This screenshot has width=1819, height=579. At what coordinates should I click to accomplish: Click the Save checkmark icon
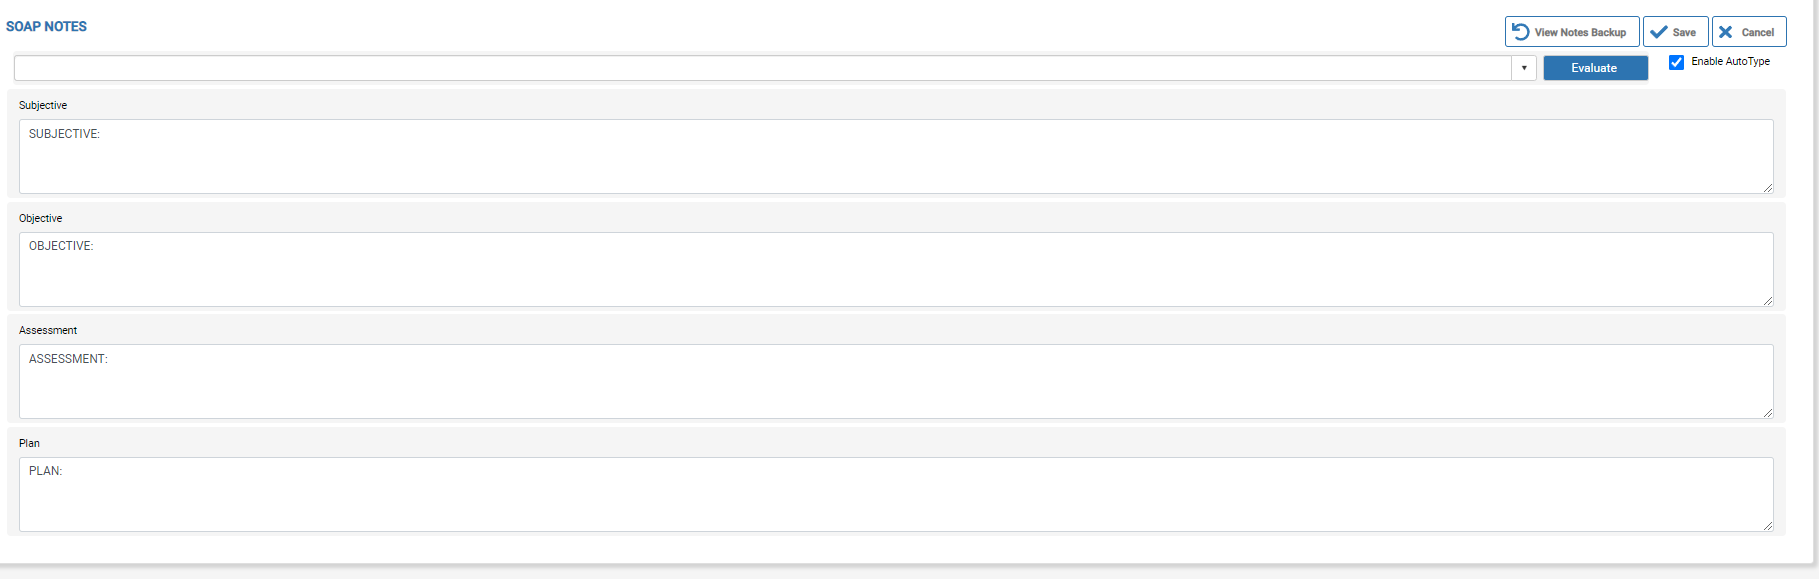coord(1659,32)
